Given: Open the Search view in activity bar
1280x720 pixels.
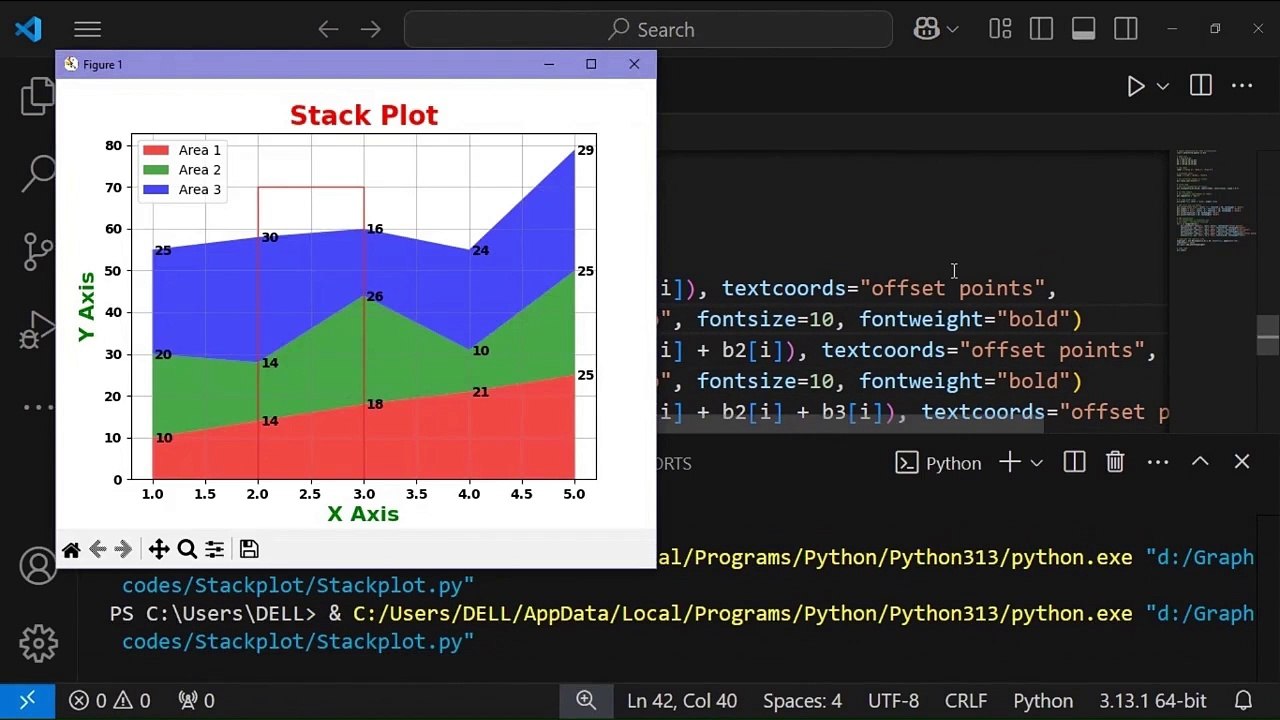Looking at the screenshot, I should coord(38,173).
